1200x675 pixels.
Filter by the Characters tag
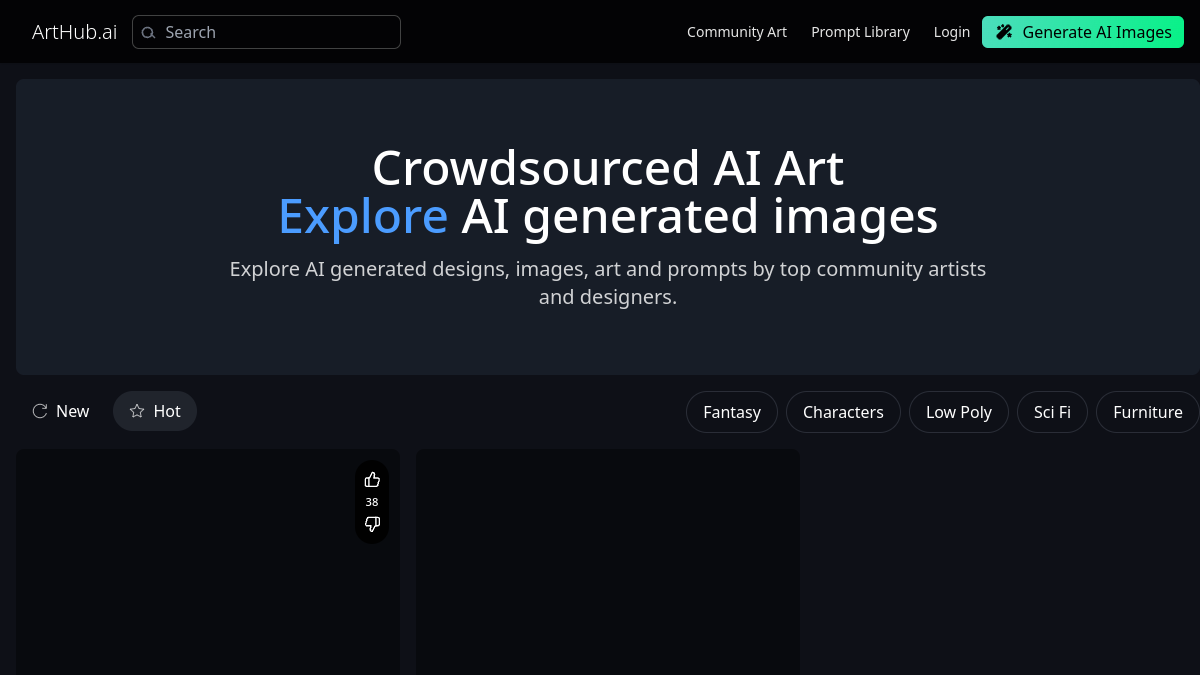point(843,412)
